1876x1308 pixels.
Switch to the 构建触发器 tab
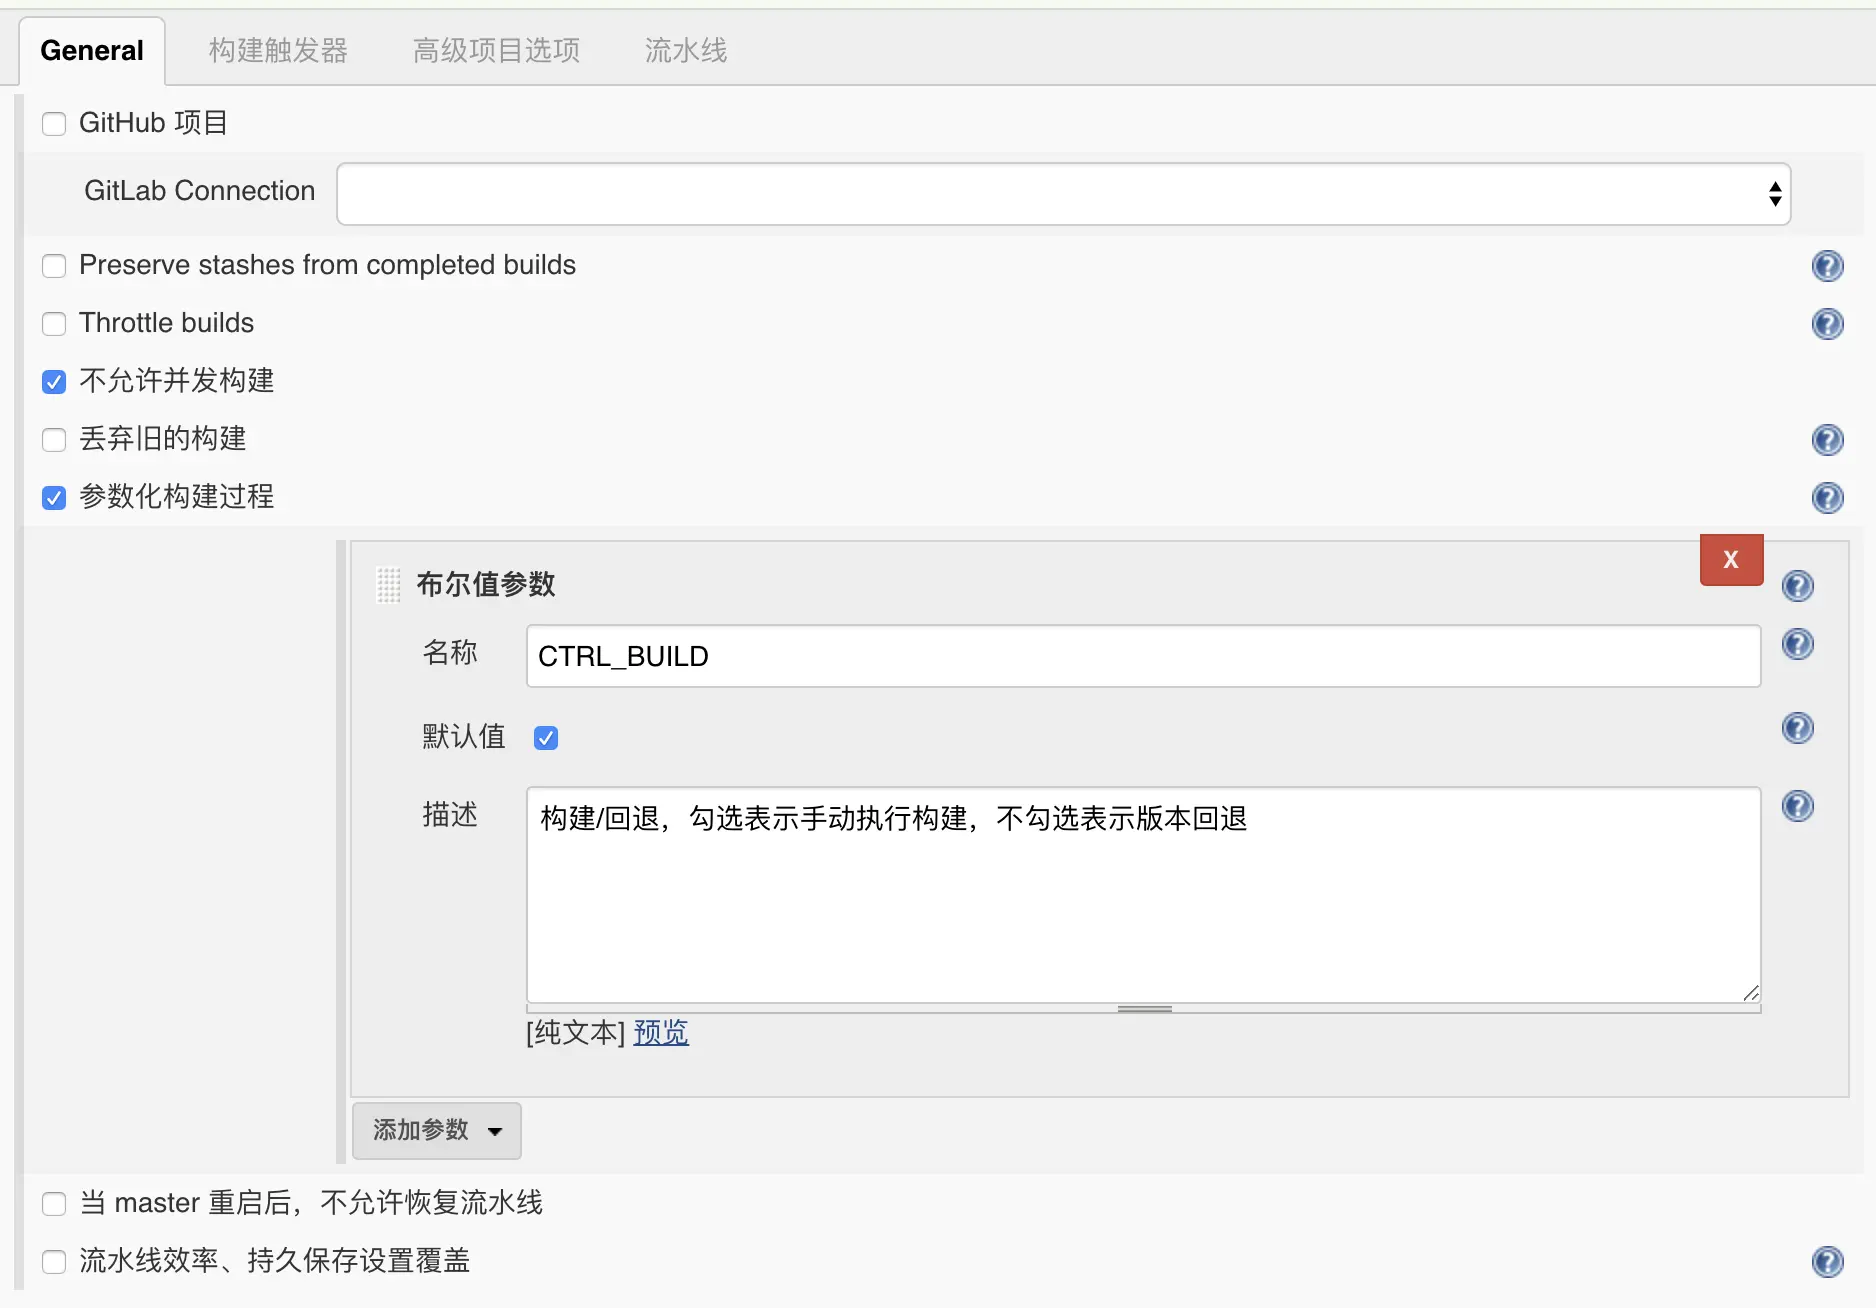(x=278, y=50)
